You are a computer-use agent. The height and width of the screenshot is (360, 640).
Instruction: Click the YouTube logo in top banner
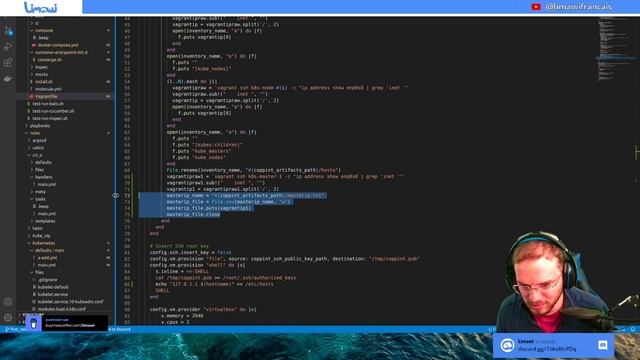tap(536, 7)
